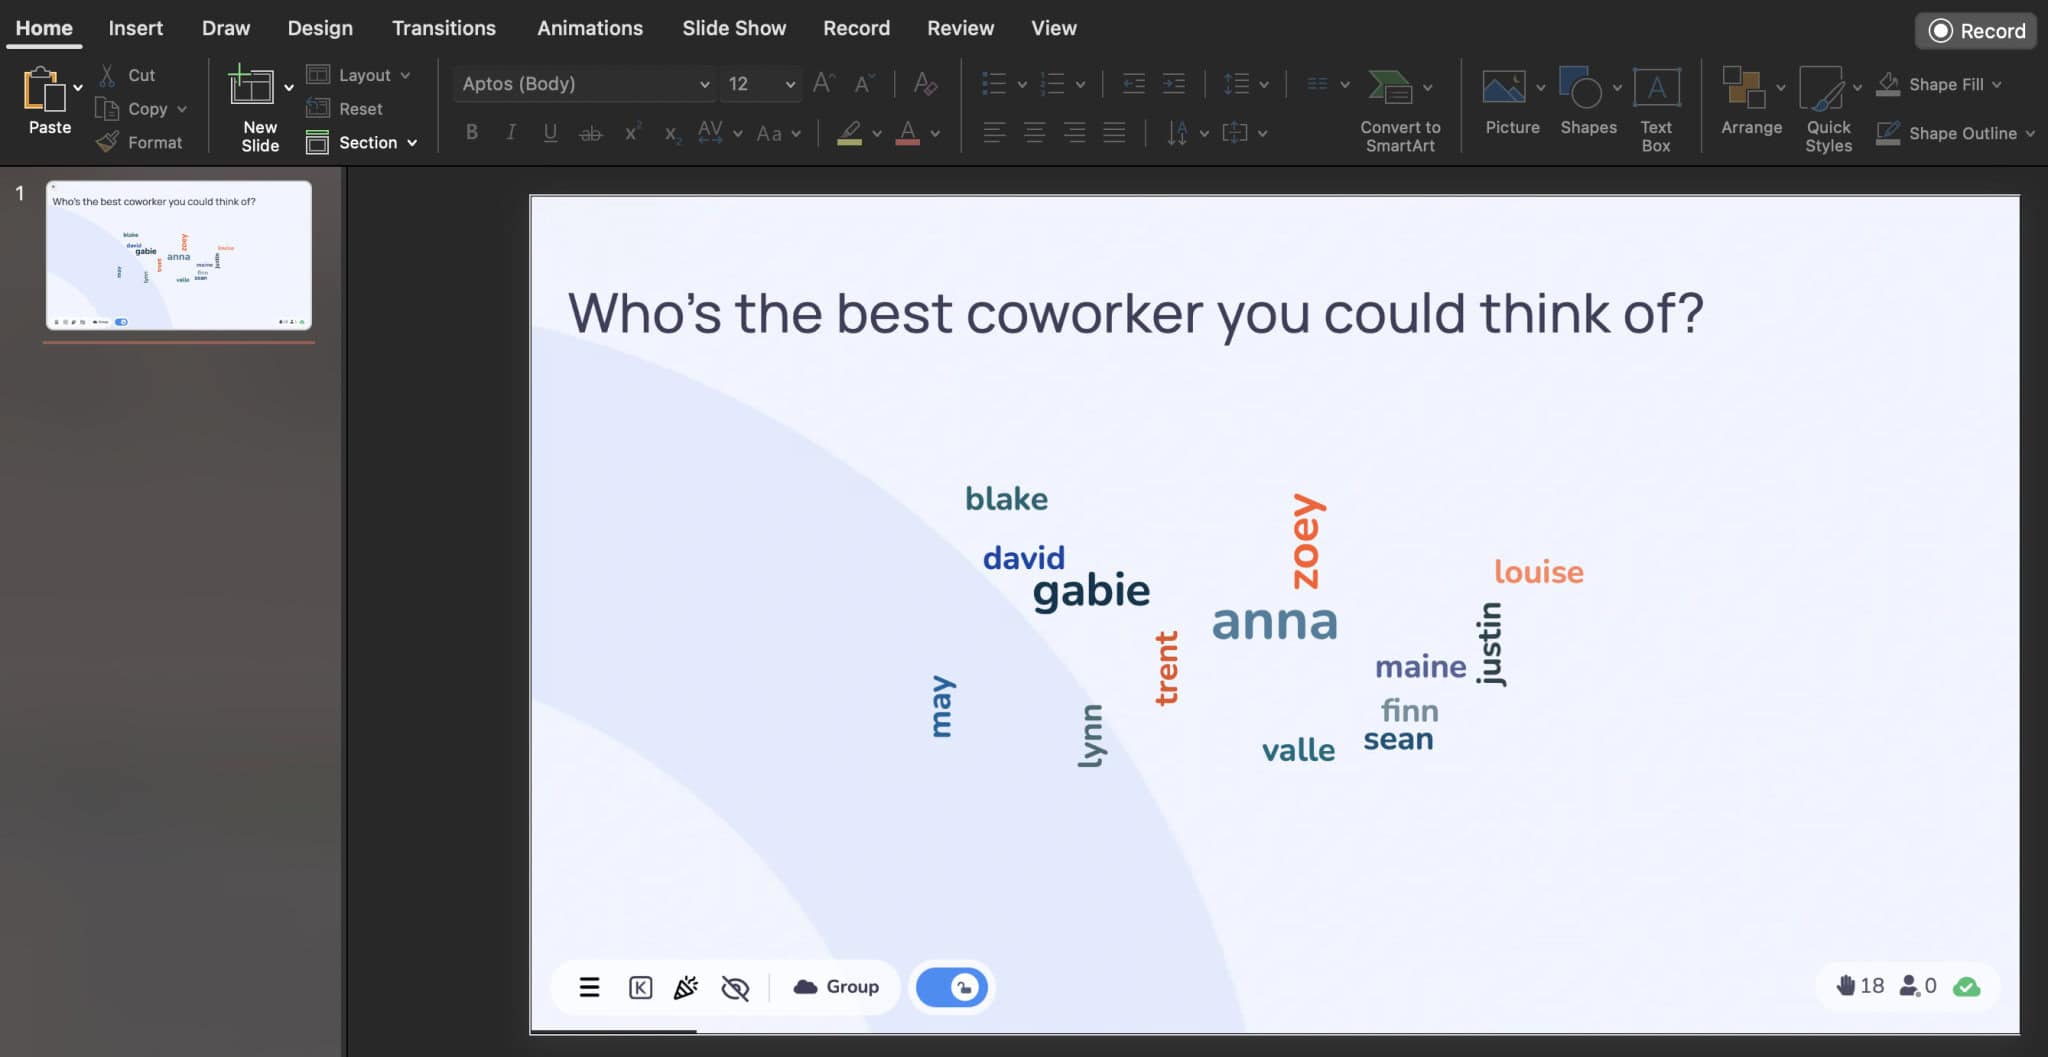Choose a font color from the swatch
This screenshot has height=1057, width=2048.
pos(908,131)
